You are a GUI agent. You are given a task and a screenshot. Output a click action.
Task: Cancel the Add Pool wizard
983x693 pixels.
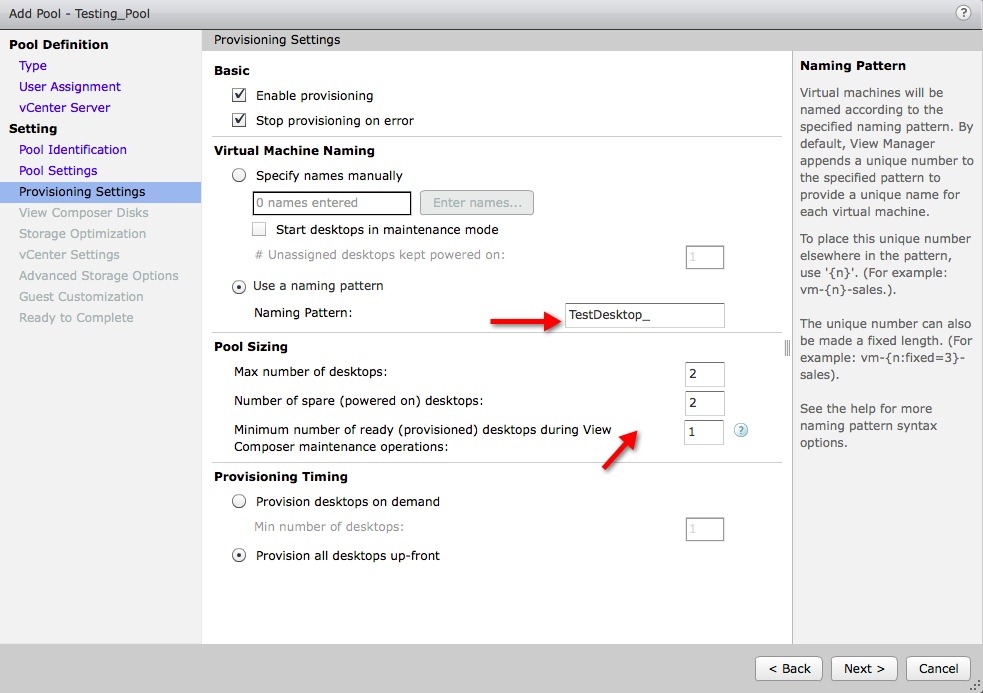pyautogui.click(x=938, y=668)
